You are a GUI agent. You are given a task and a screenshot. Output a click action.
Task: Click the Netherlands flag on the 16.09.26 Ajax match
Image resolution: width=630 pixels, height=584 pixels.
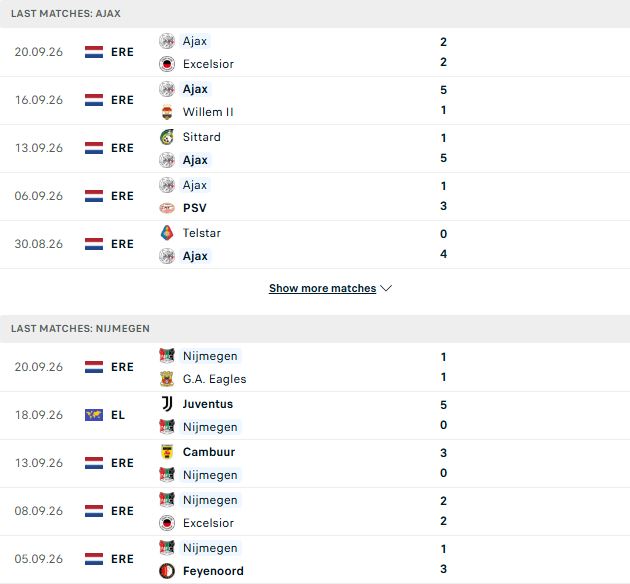point(94,100)
